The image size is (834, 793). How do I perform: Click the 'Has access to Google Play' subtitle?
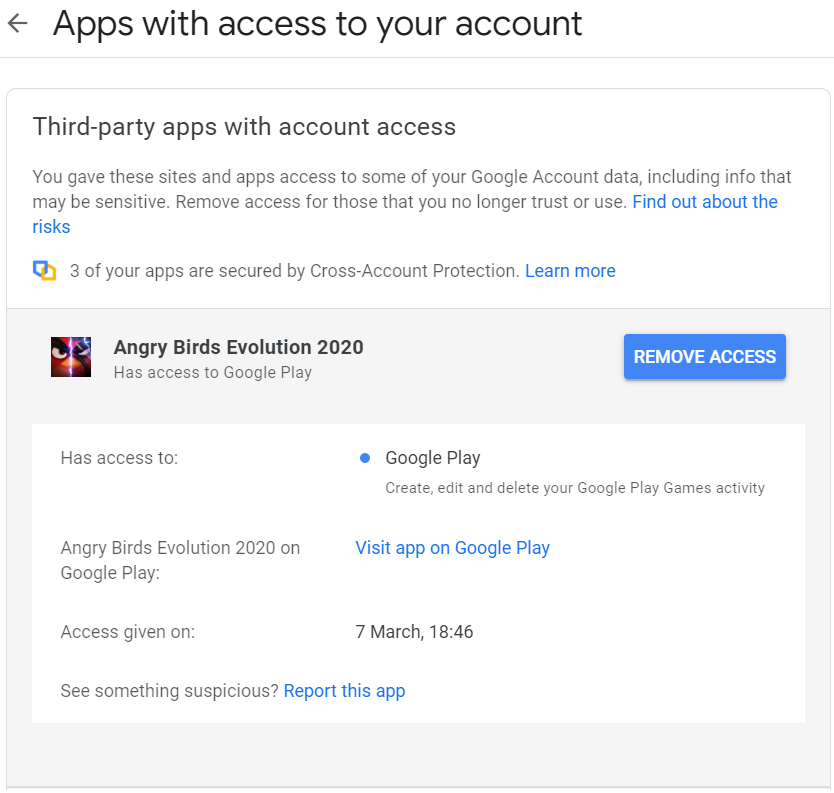coord(213,373)
